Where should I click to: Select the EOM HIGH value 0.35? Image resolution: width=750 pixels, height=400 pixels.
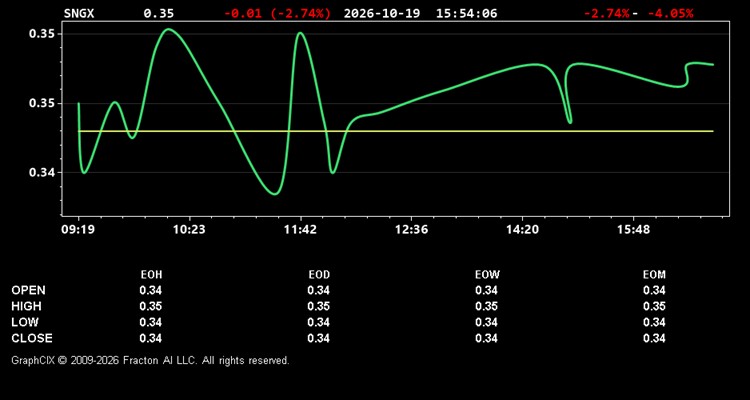pyautogui.click(x=654, y=306)
